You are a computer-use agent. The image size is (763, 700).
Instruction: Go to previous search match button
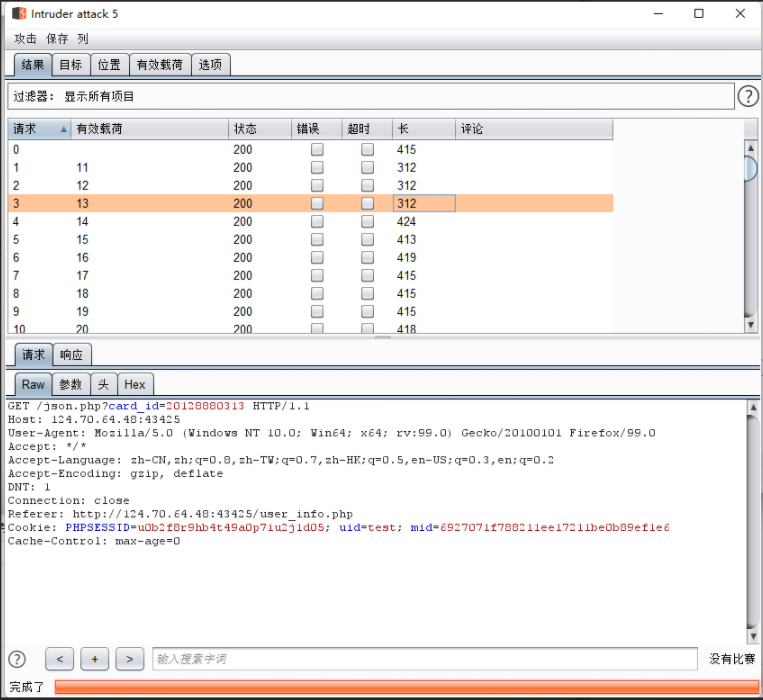coord(59,659)
